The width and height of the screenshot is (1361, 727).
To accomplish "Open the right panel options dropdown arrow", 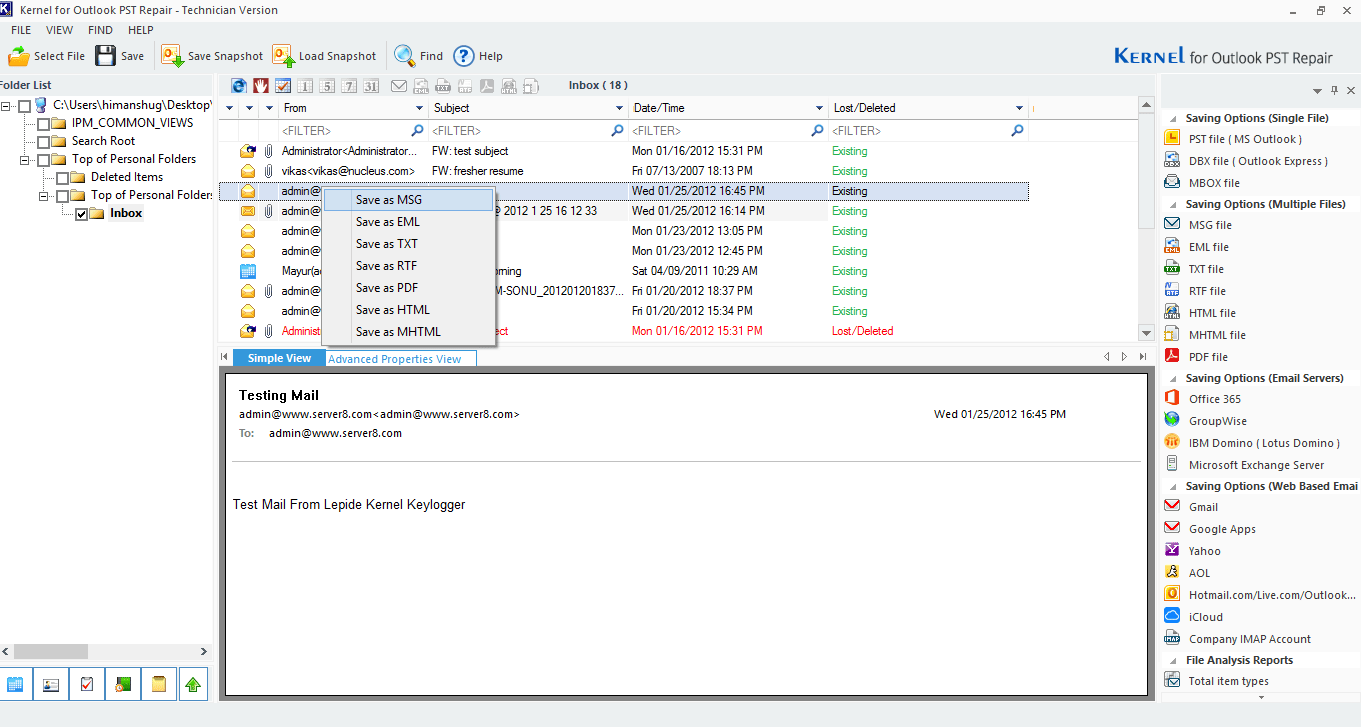I will click(x=1318, y=91).
